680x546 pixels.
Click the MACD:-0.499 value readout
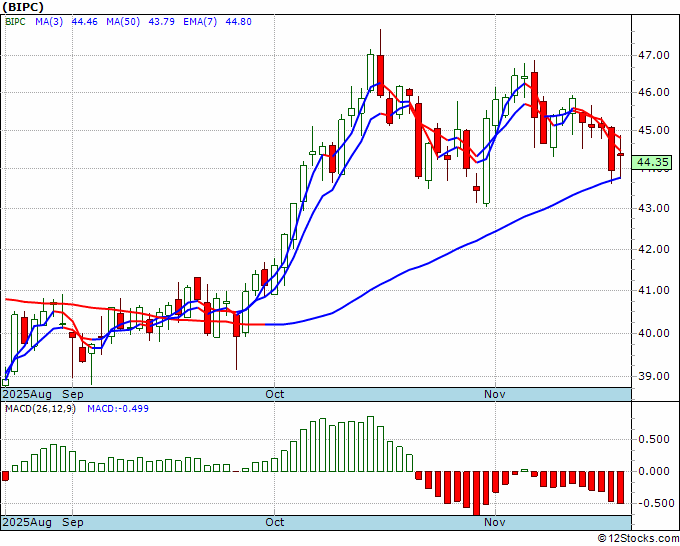point(118,409)
